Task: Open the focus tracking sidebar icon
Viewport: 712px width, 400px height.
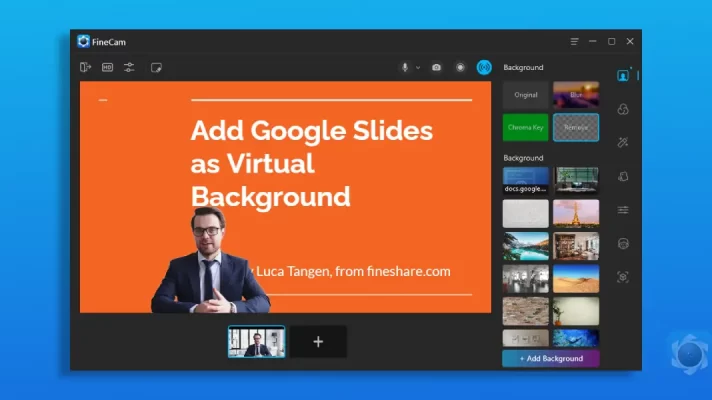Action: click(x=623, y=277)
